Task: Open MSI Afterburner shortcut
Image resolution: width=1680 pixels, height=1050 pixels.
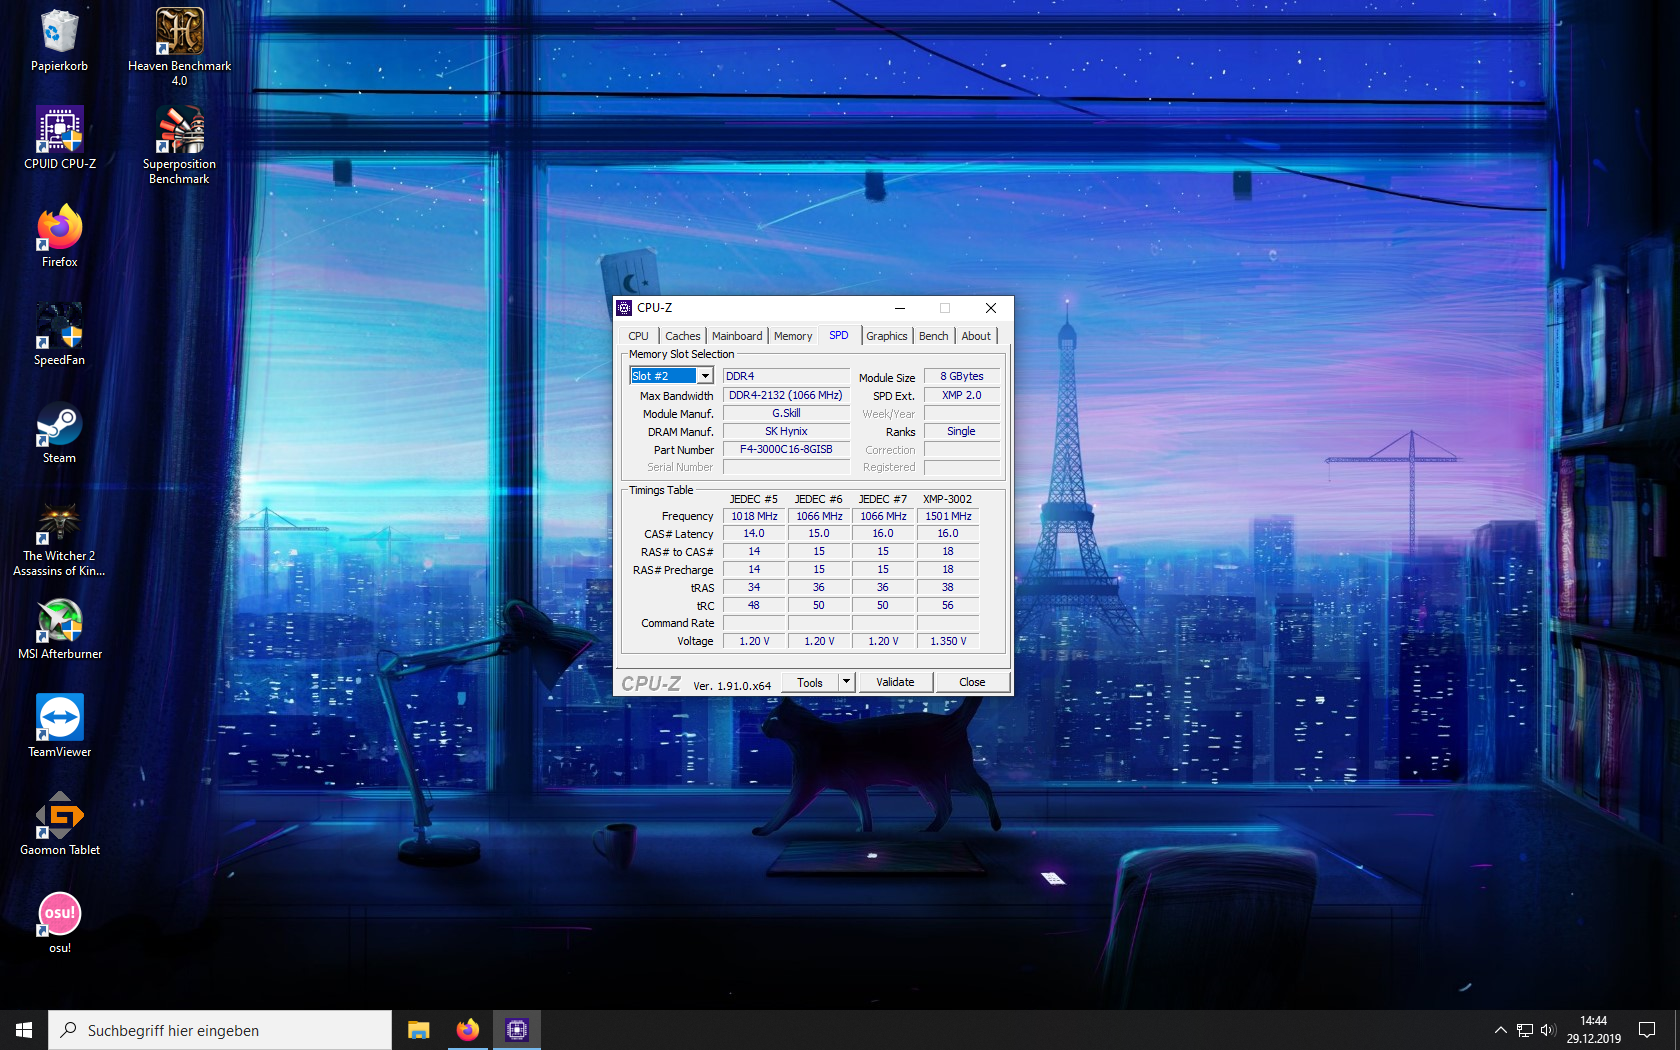Action: pyautogui.click(x=60, y=629)
